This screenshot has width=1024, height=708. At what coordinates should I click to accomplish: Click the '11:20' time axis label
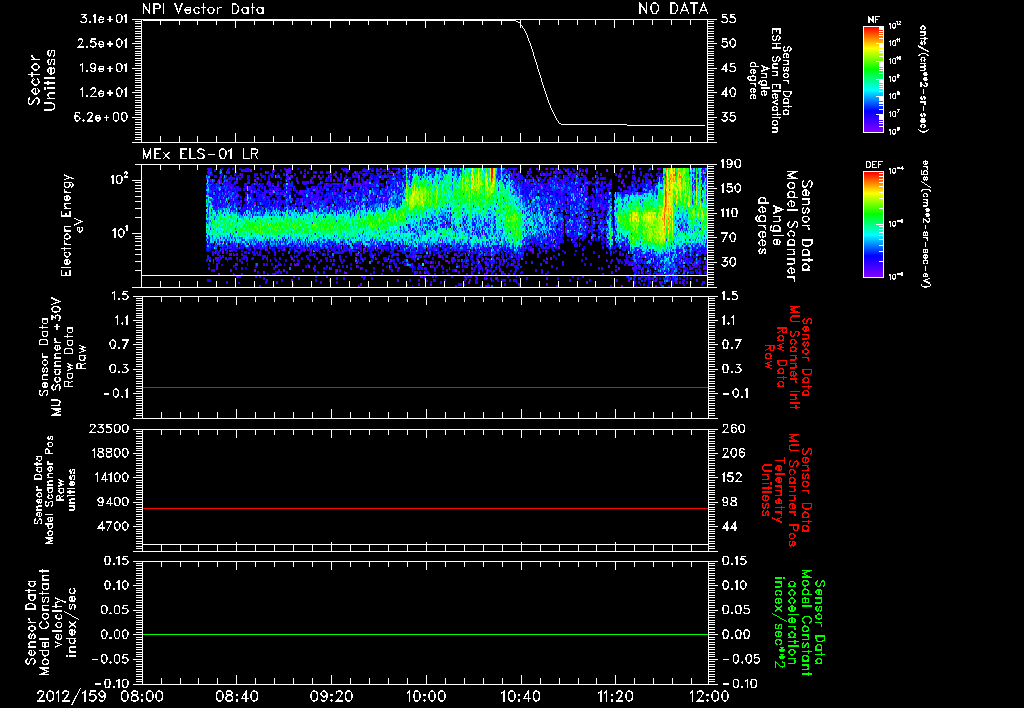615,696
